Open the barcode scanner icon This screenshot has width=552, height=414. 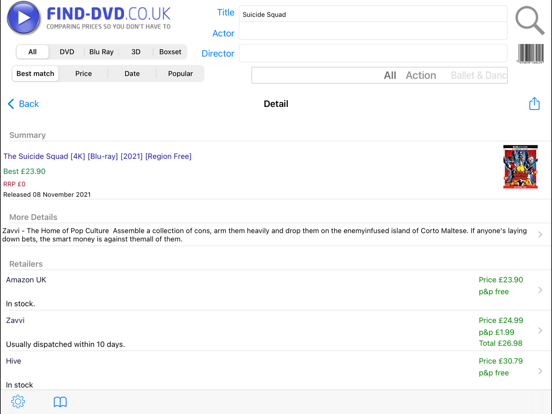(531, 54)
